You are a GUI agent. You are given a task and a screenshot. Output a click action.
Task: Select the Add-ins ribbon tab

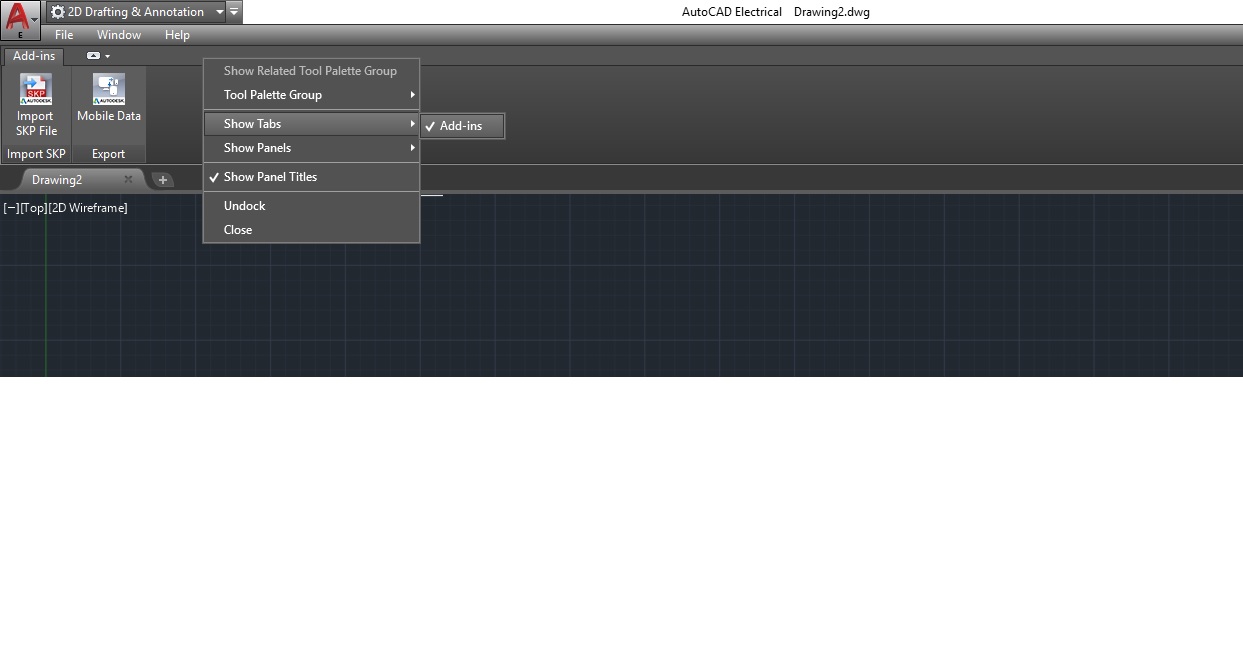click(x=34, y=56)
